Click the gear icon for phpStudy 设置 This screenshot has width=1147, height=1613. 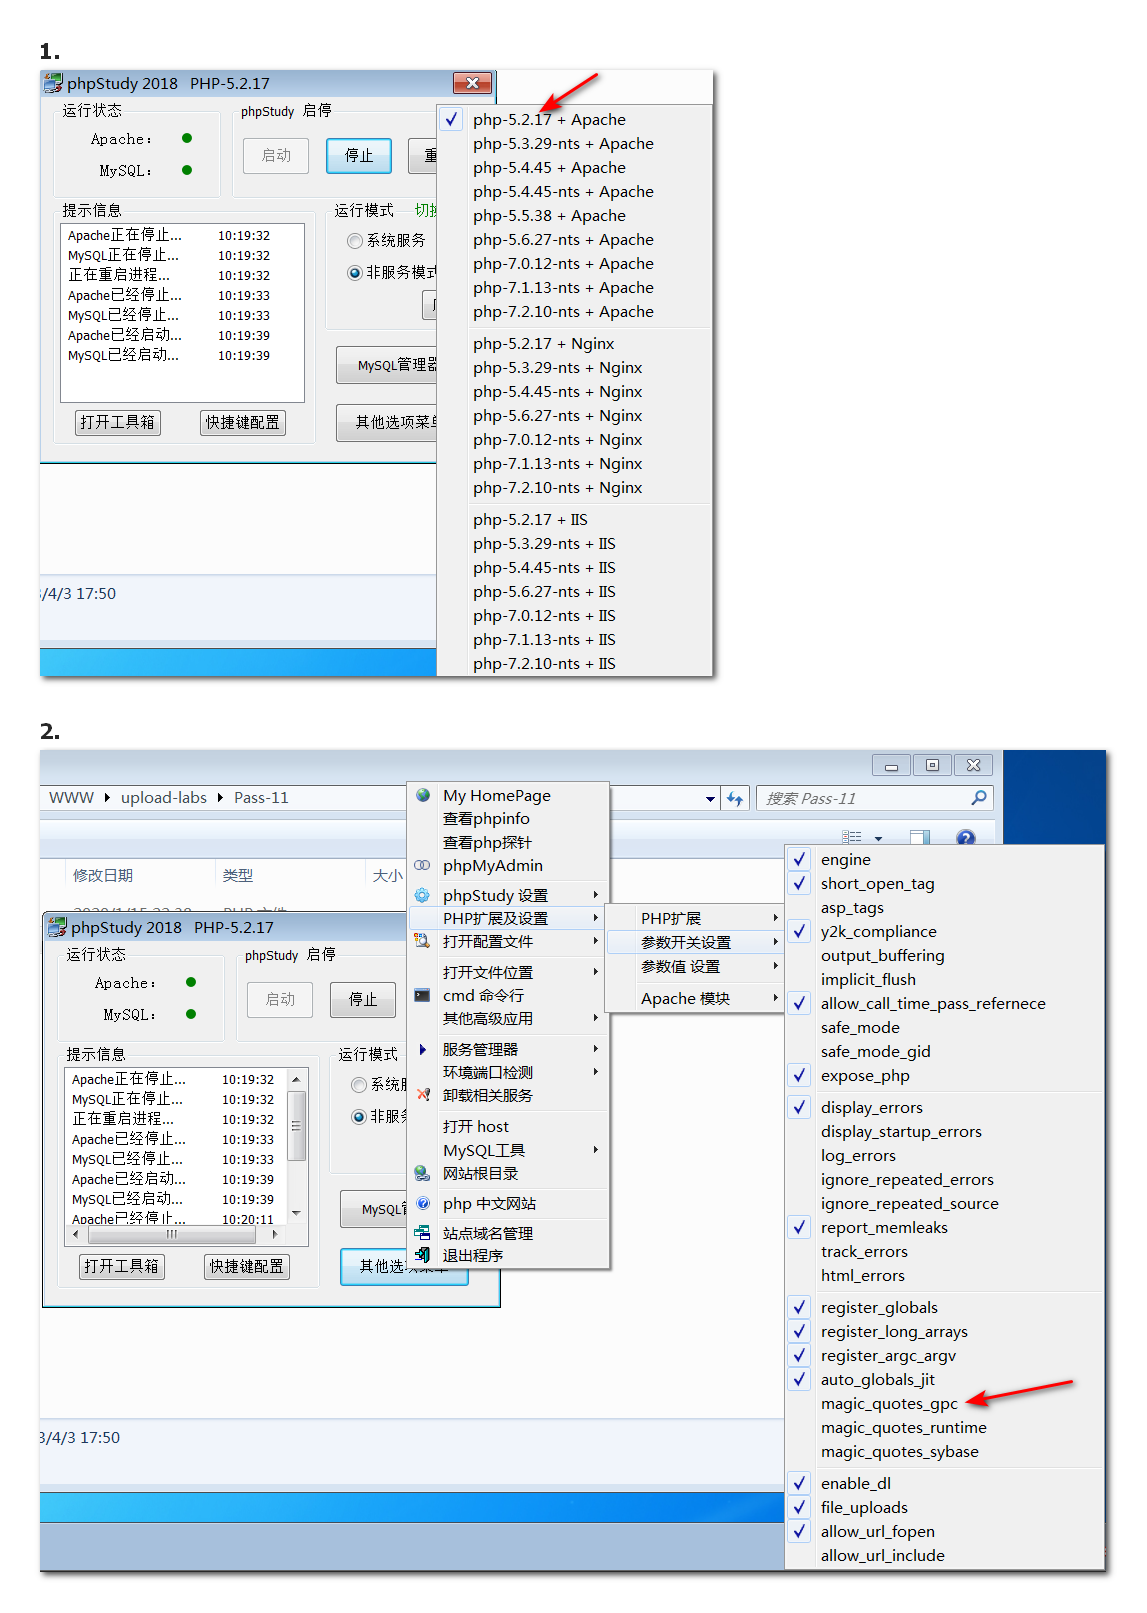pyautogui.click(x=423, y=895)
